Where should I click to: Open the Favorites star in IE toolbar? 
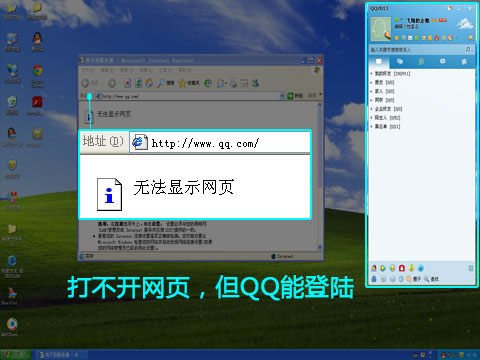(189, 83)
